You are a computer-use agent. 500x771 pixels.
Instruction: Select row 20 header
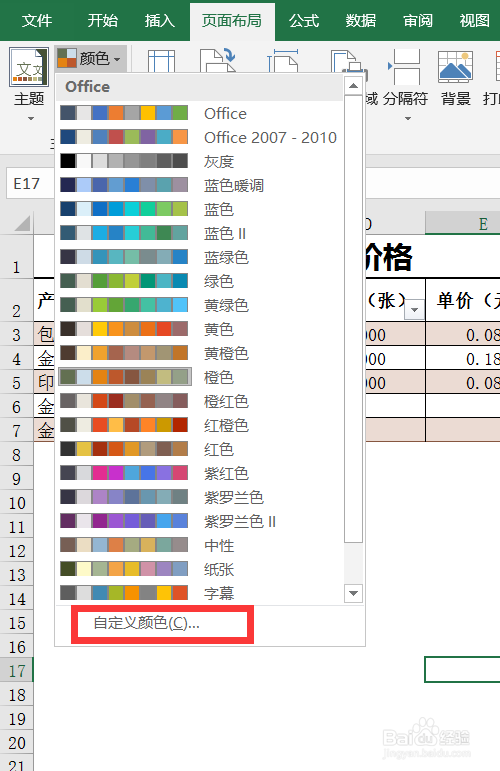[x=17, y=743]
